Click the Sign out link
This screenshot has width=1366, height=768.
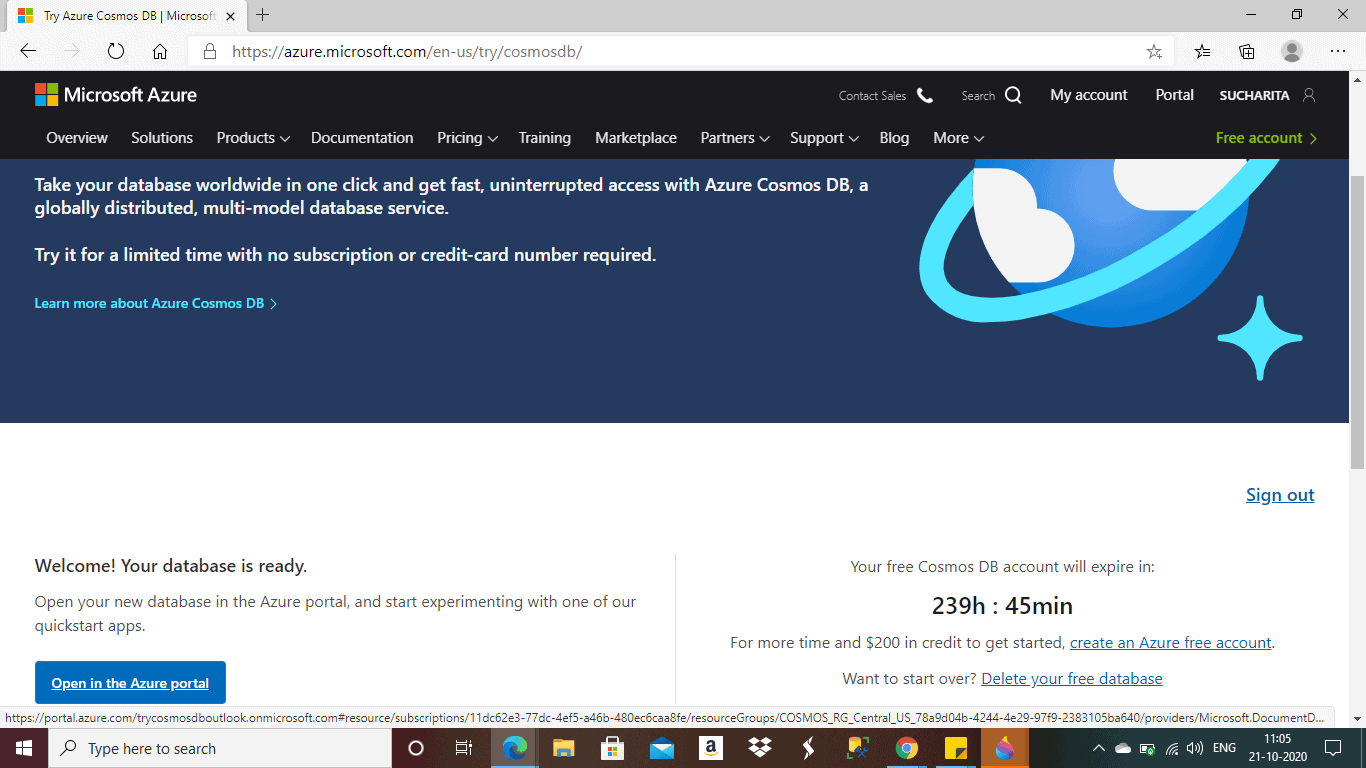pyautogui.click(x=1280, y=495)
